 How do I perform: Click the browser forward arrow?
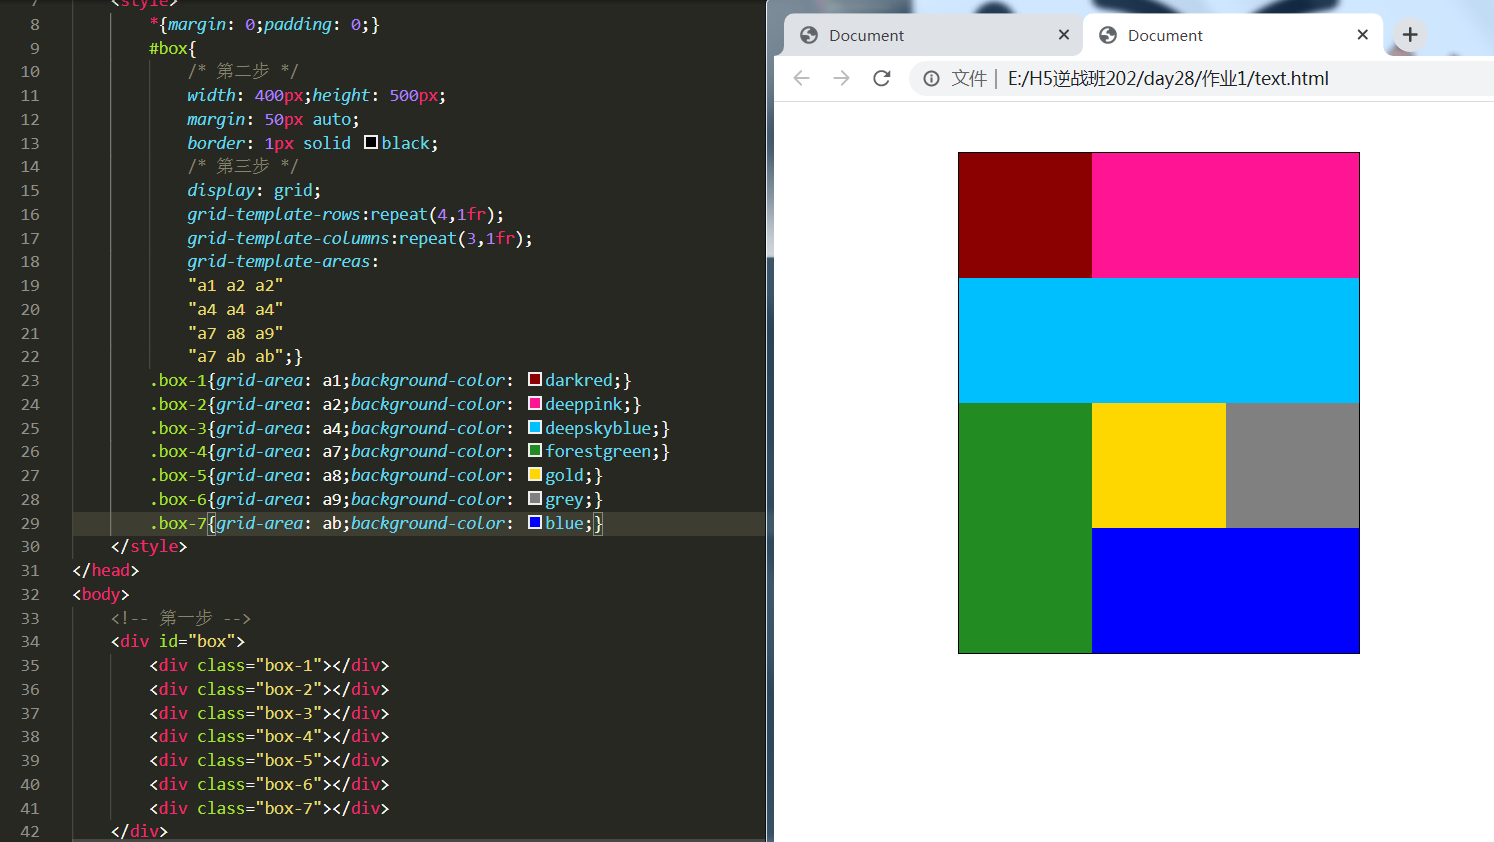pyautogui.click(x=841, y=78)
